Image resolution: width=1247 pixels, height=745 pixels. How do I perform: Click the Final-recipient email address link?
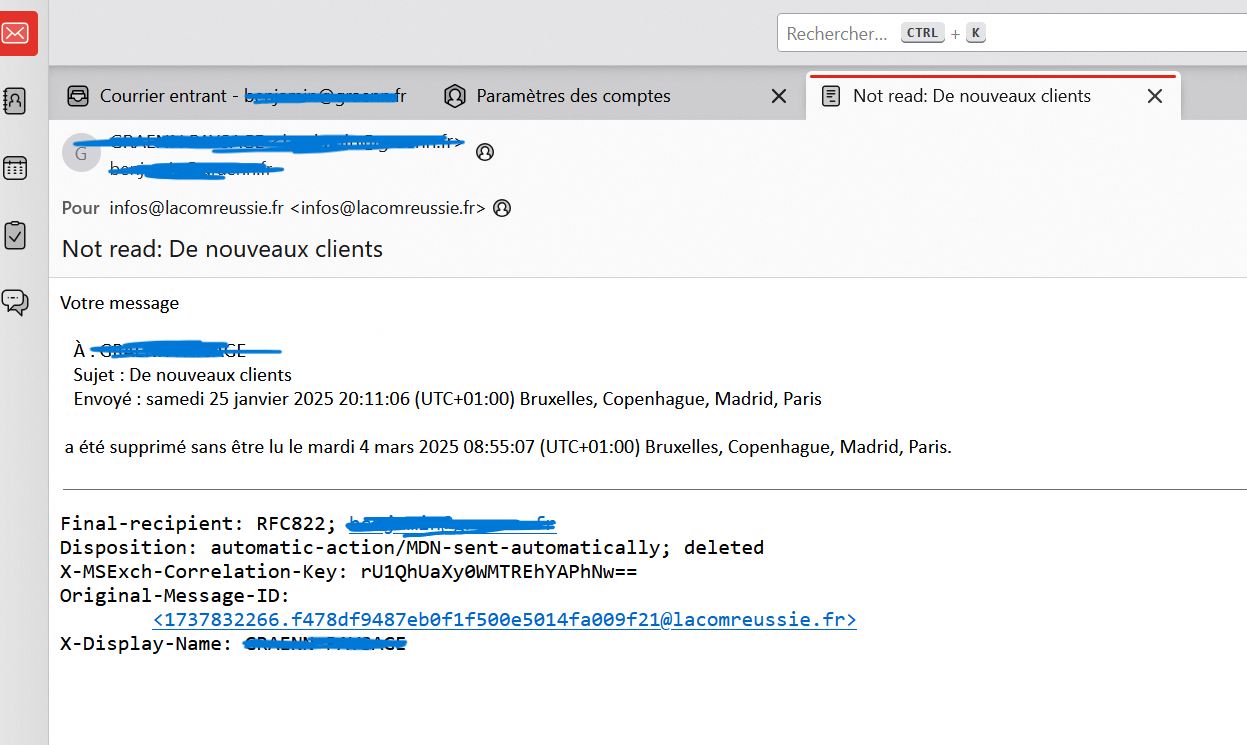click(450, 523)
